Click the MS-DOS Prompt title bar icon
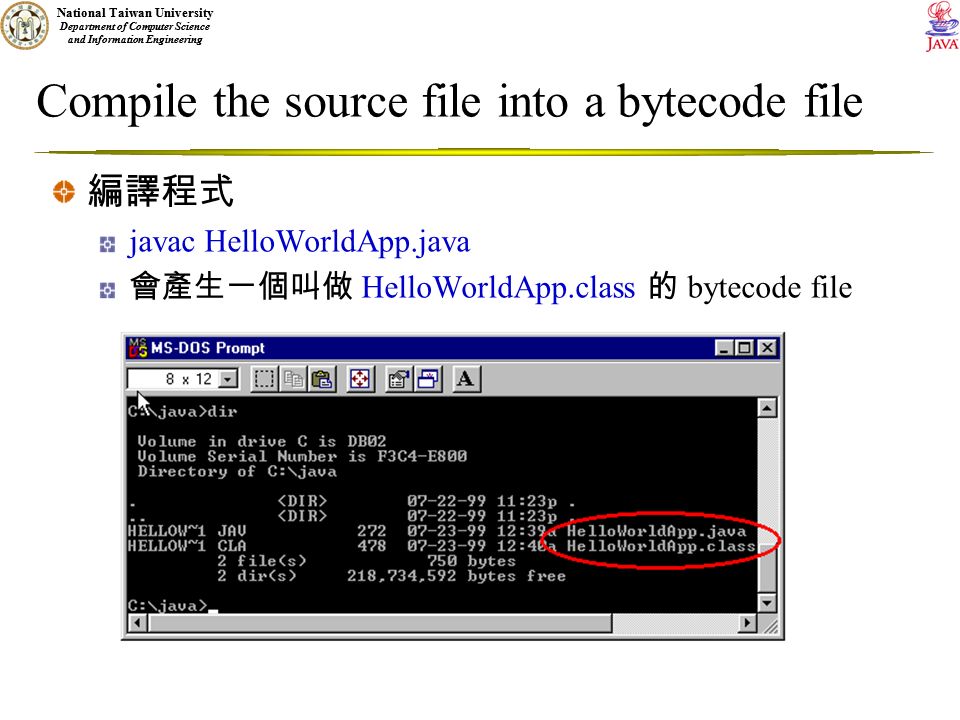This screenshot has height=720, width=960. click(137, 348)
